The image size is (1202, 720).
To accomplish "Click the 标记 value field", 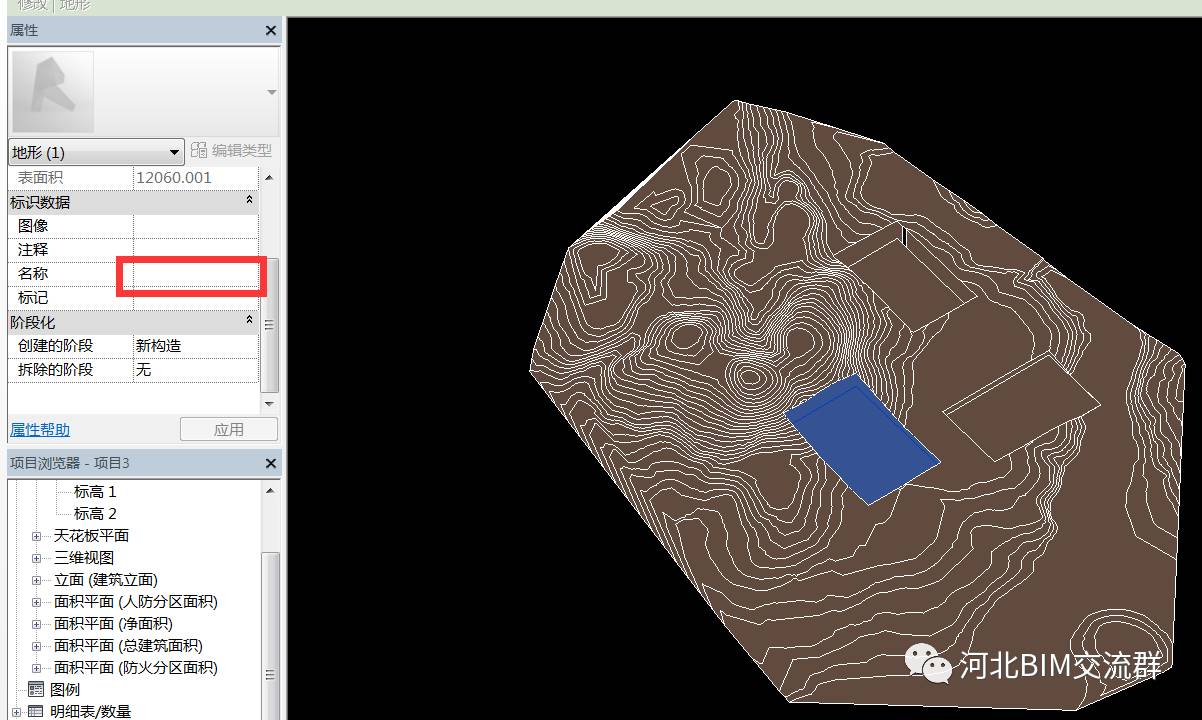I will tap(195, 298).
